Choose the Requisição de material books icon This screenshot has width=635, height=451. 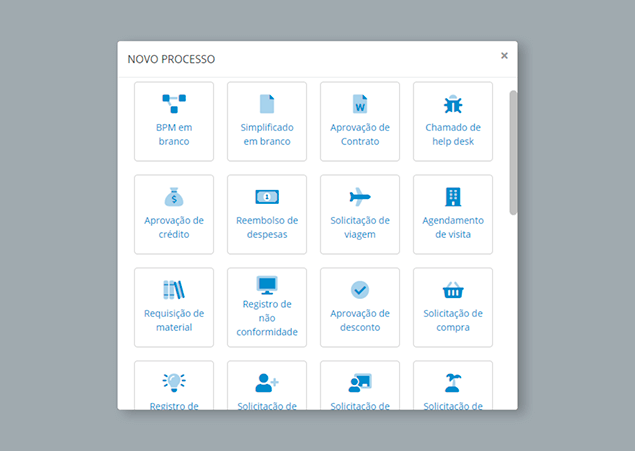tap(174, 289)
